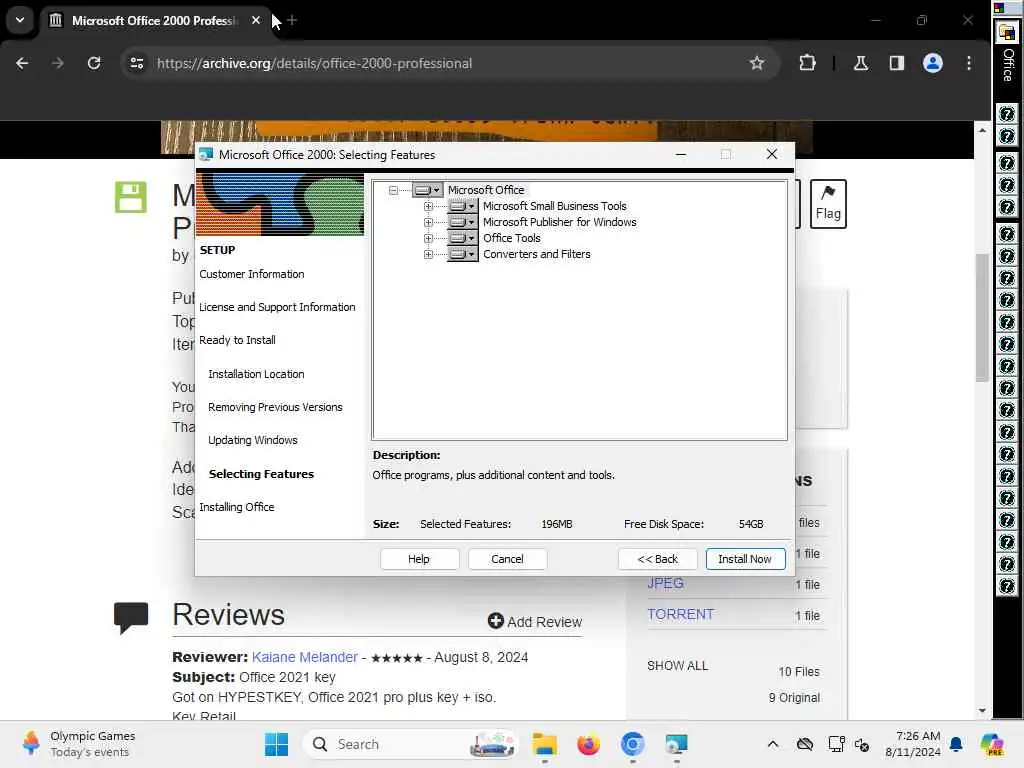The height and width of the screenshot is (768, 1024).
Task: Bookmark this page with the star icon
Action: pyautogui.click(x=756, y=63)
